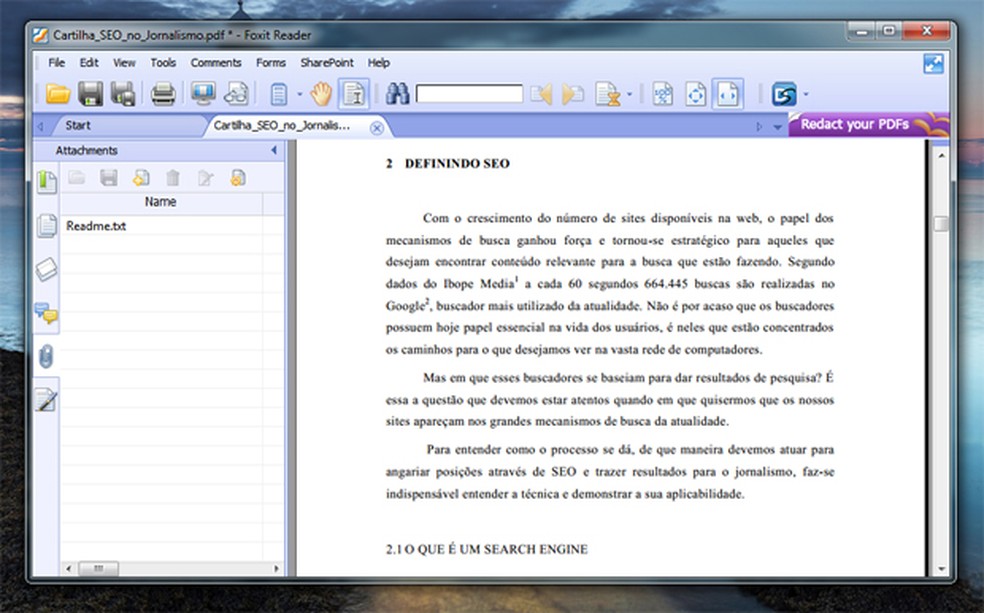This screenshot has height=613, width=984.
Task: Open text viewer with the glasses icon
Action: [x=237, y=94]
